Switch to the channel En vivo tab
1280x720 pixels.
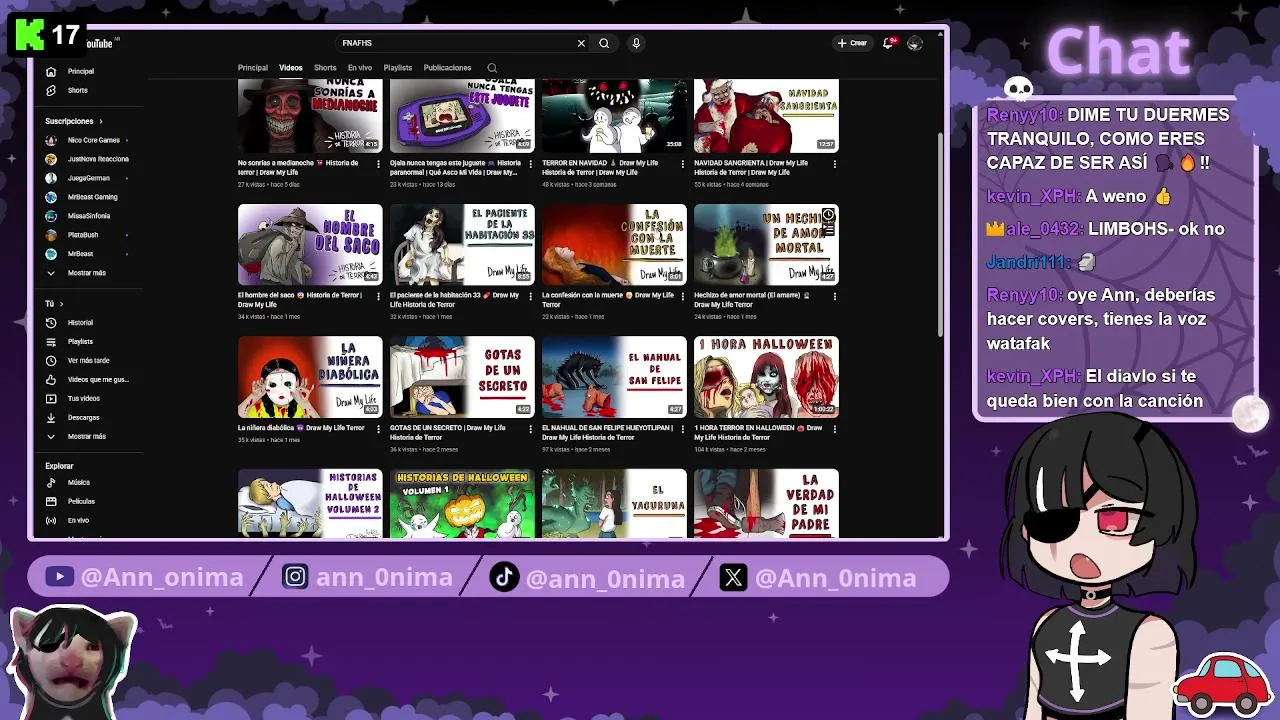coord(360,68)
